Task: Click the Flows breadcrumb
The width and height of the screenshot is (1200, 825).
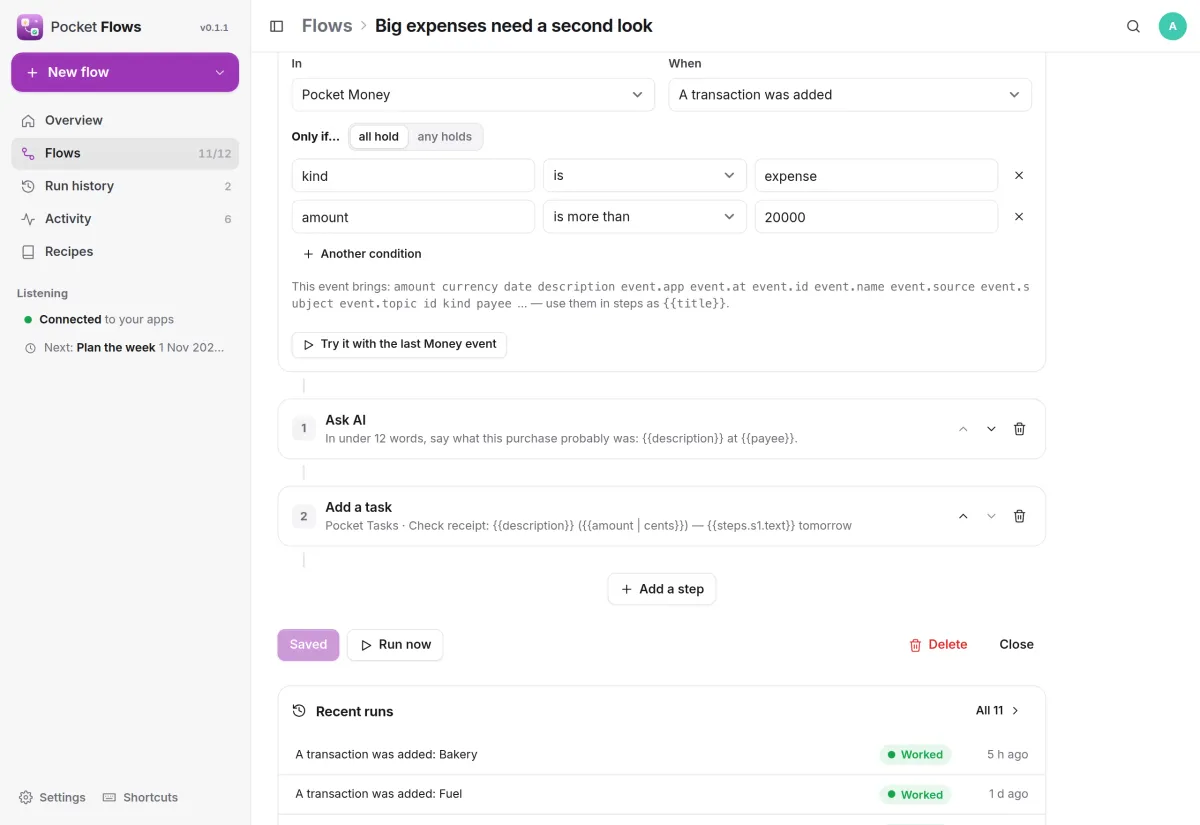Action: click(x=327, y=26)
